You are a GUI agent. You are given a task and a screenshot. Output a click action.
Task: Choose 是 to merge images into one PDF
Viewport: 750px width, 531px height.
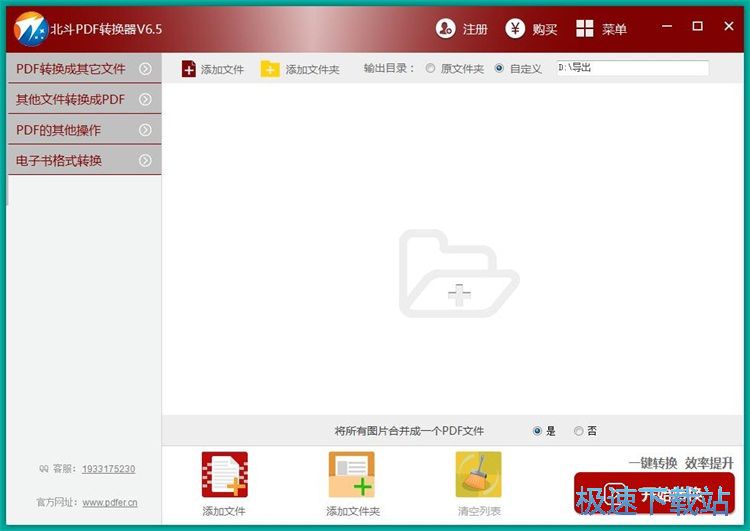pyautogui.click(x=537, y=431)
